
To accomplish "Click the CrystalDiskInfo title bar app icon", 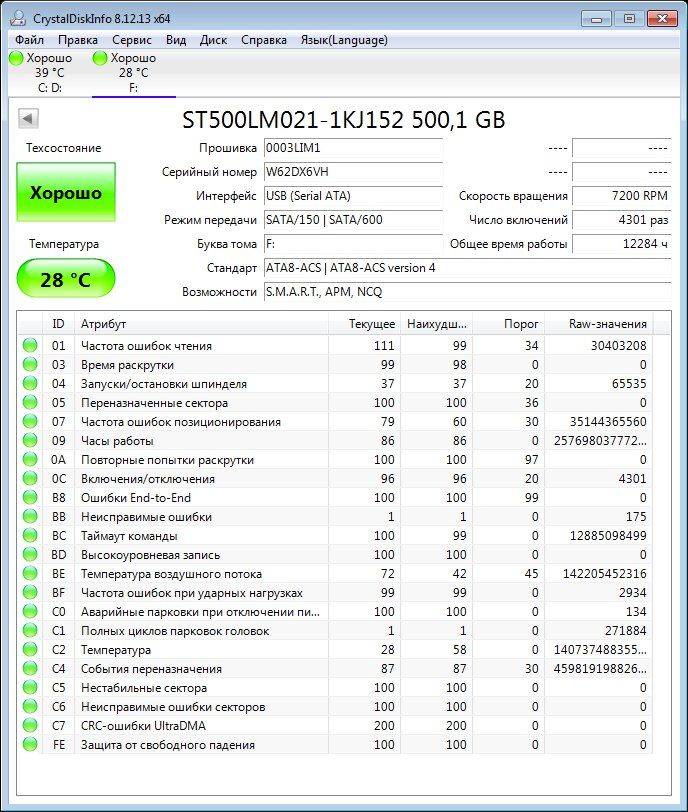I will coord(18,18).
